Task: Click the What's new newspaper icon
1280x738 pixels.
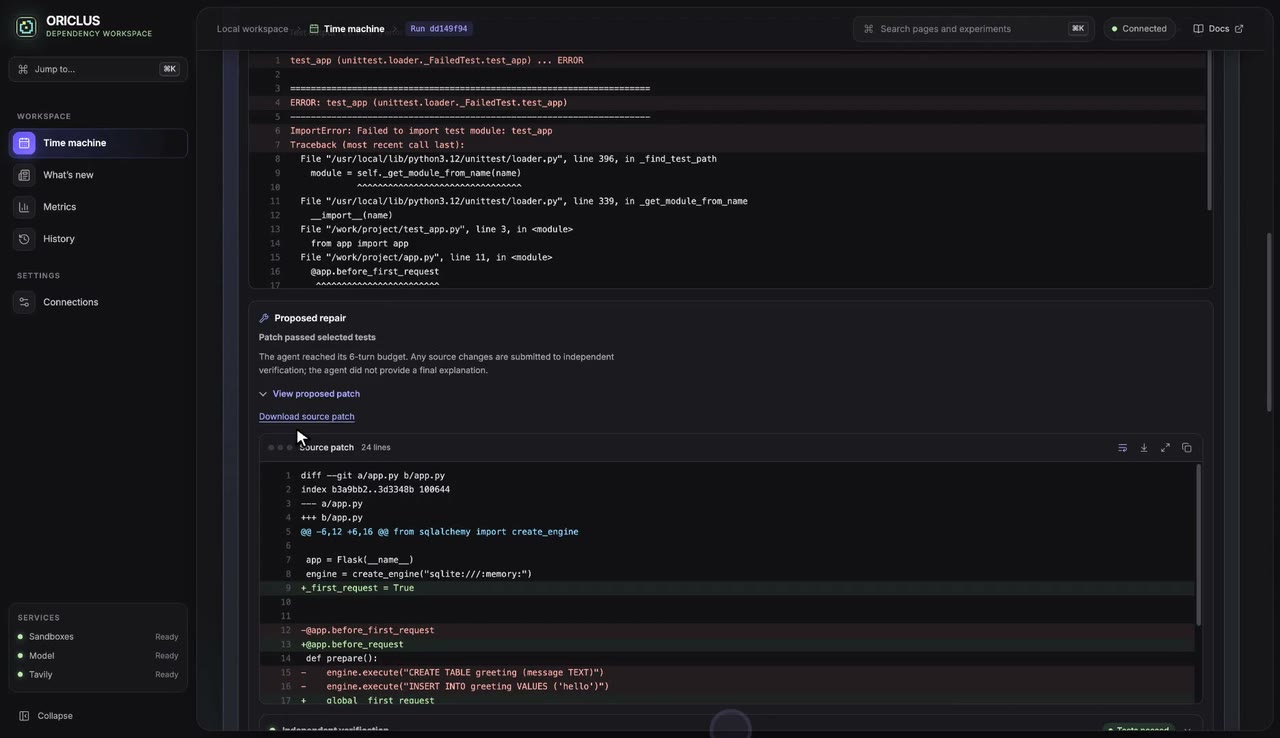Action: coord(24,175)
